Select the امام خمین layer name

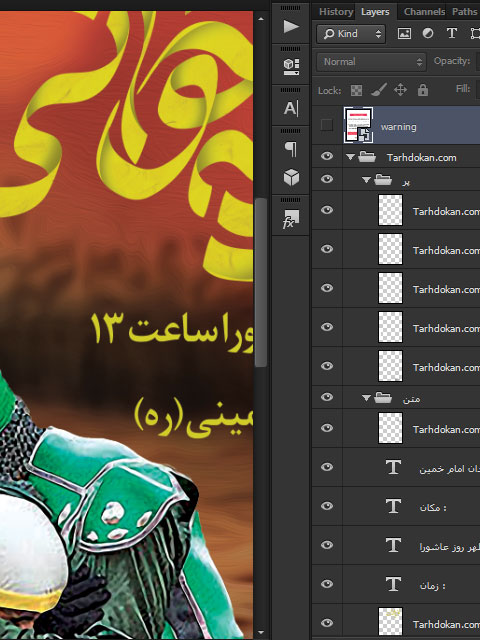tap(449, 469)
